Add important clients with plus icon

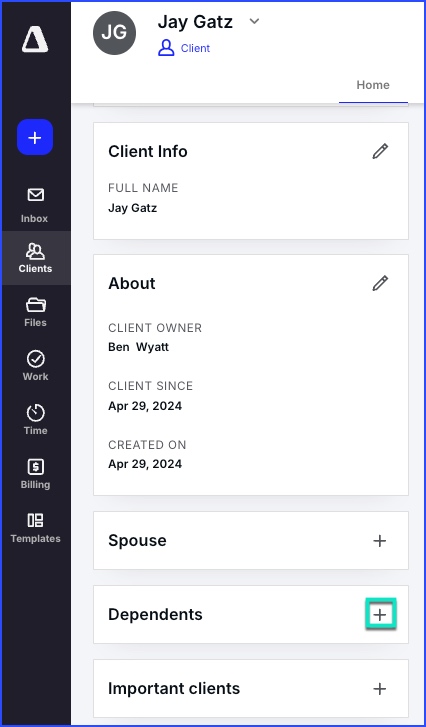click(380, 689)
